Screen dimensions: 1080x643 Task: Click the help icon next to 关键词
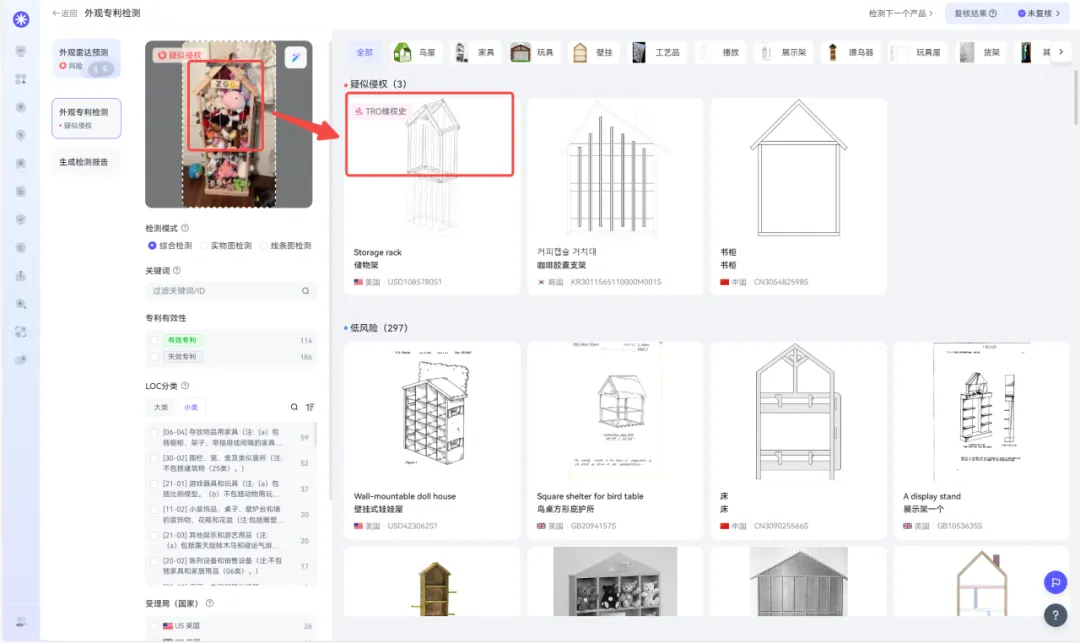pyautogui.click(x=177, y=271)
